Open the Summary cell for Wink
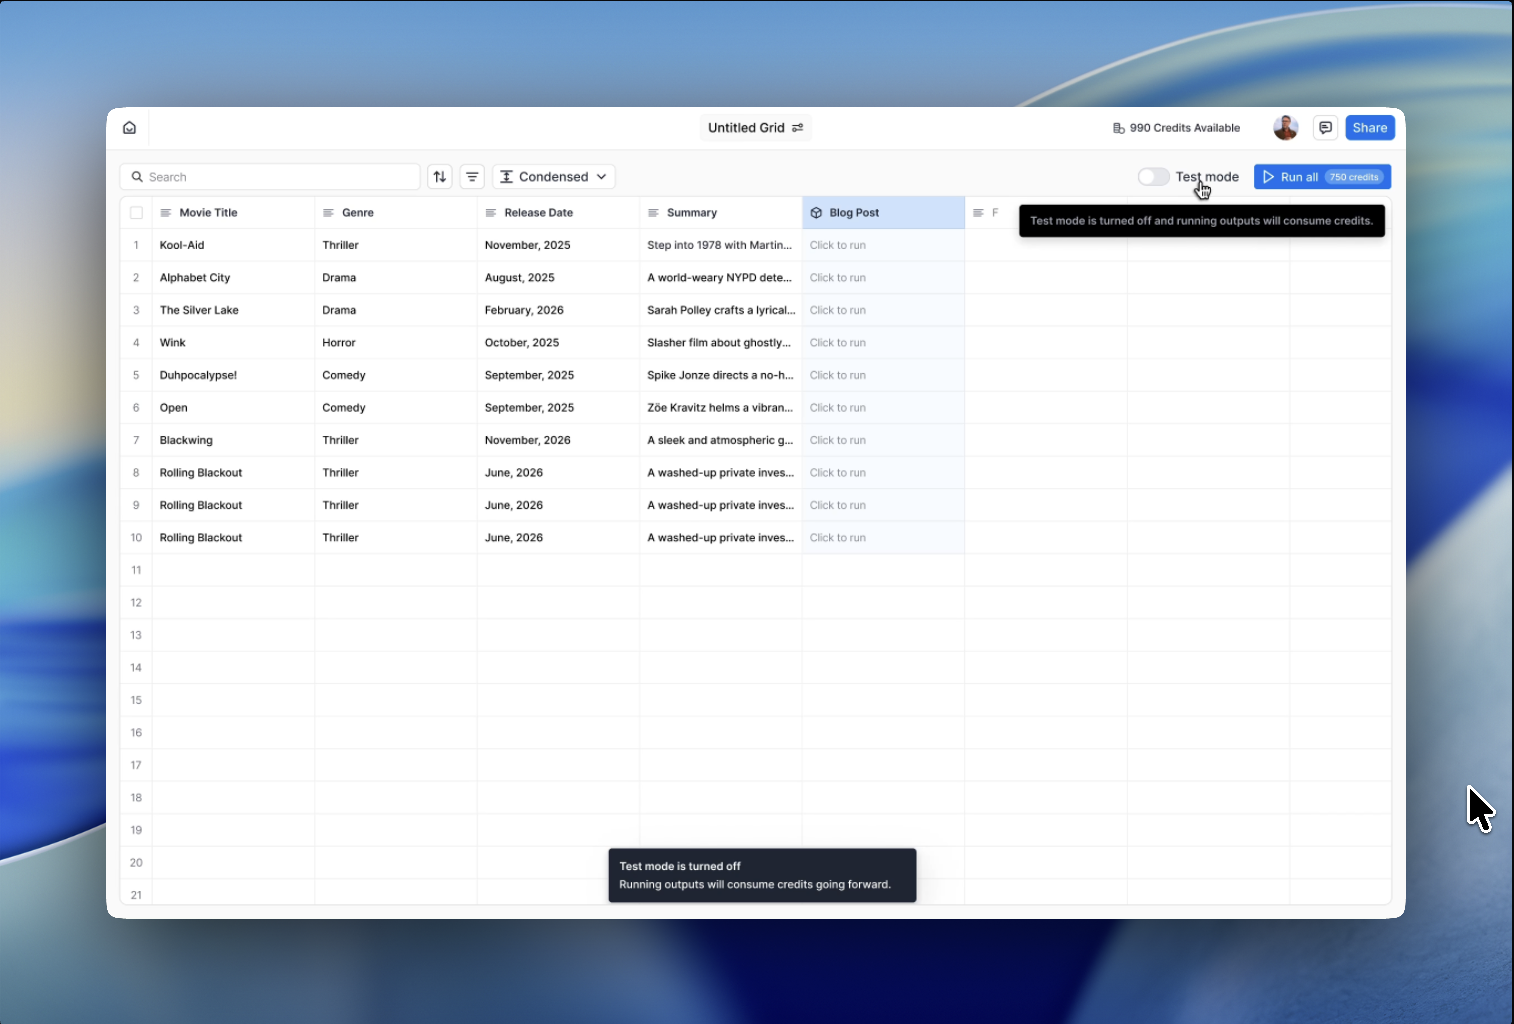 [719, 343]
